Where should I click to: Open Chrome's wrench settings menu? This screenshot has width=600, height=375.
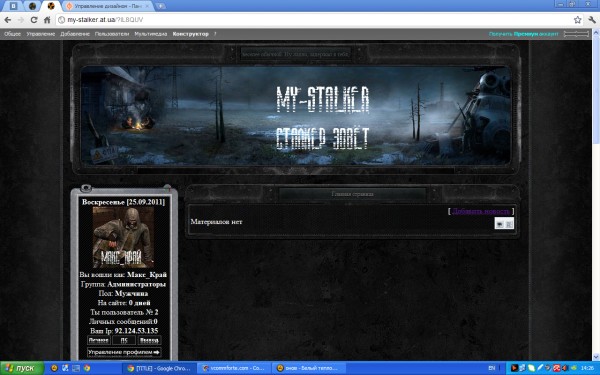pyautogui.click(x=592, y=20)
